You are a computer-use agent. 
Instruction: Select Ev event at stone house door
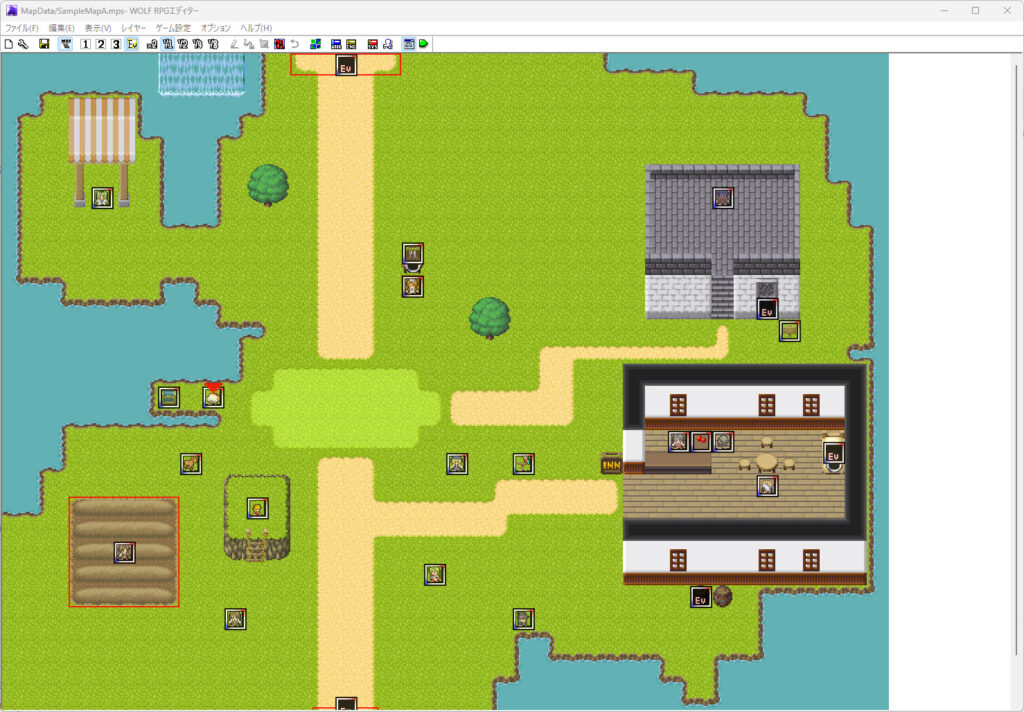click(x=767, y=309)
